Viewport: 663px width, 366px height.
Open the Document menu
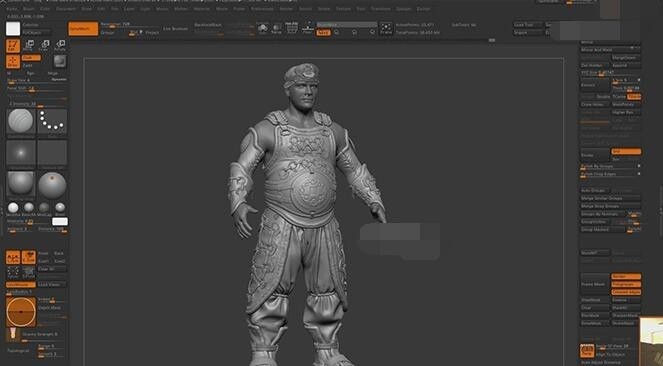click(66, 8)
